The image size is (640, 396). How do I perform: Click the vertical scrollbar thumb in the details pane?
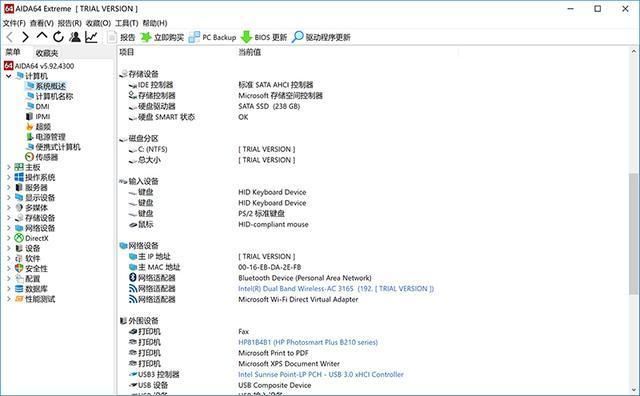[x=633, y=234]
